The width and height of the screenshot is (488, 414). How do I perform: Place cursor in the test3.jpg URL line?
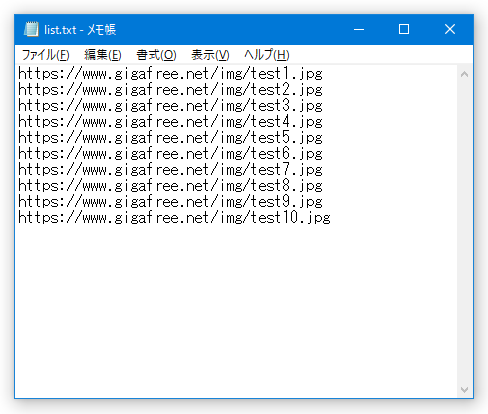170,106
